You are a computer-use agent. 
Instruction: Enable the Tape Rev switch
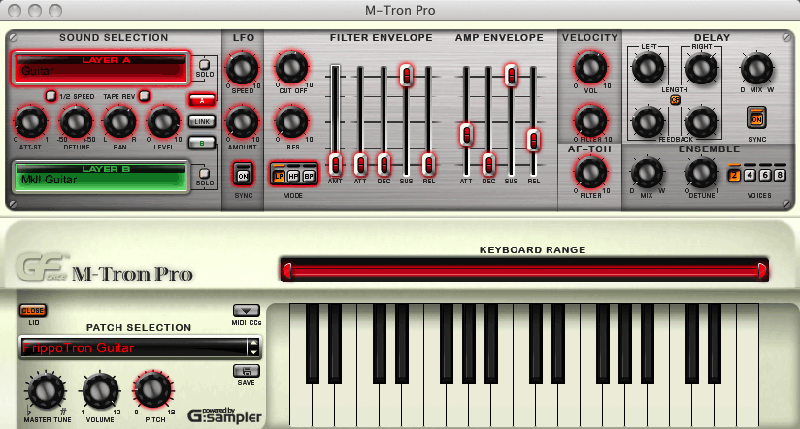(x=144, y=95)
